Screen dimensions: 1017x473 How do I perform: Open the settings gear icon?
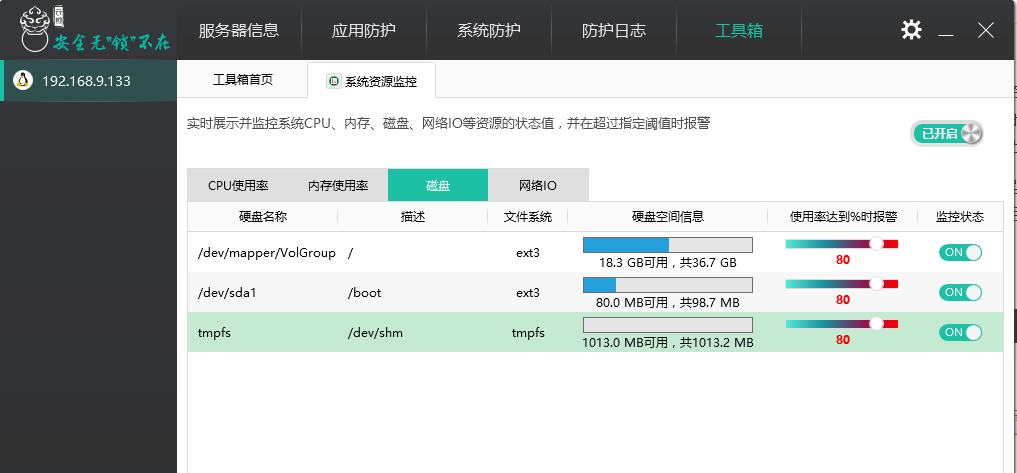point(911,30)
